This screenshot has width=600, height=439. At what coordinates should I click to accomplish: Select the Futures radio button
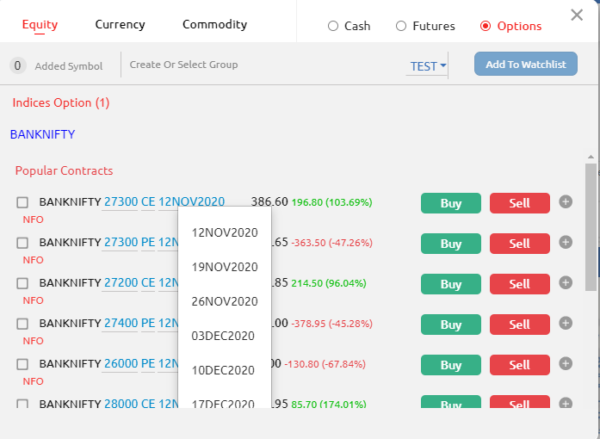[401, 26]
